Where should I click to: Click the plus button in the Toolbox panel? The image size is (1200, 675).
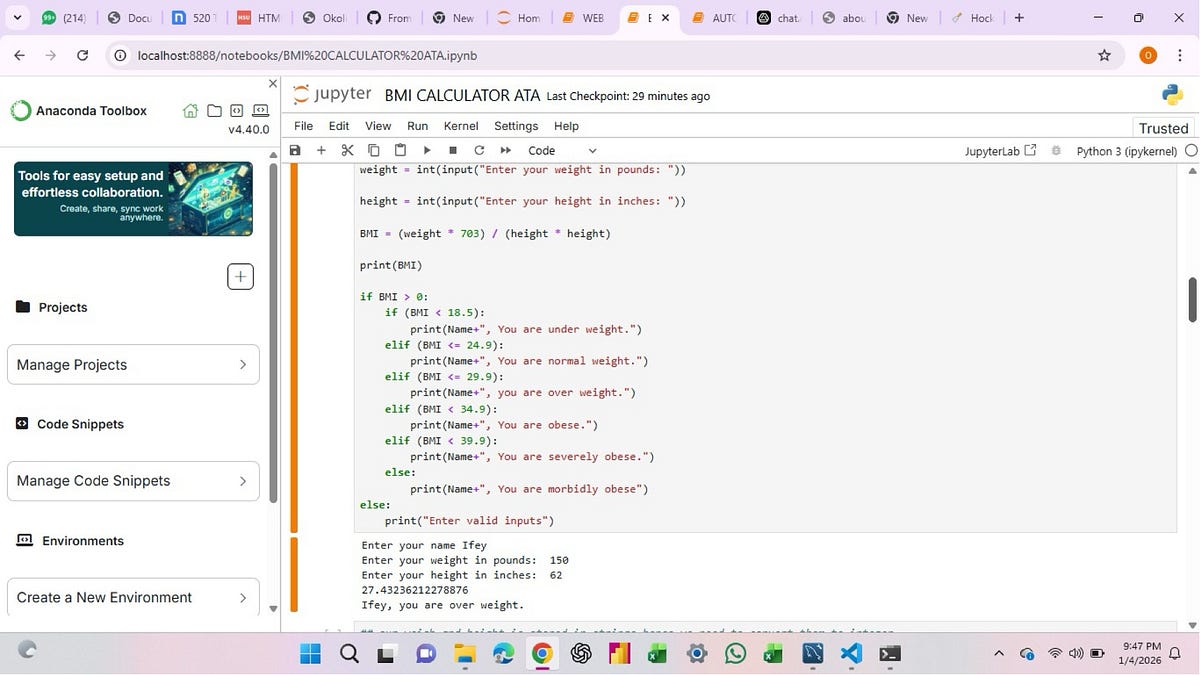[x=240, y=276]
